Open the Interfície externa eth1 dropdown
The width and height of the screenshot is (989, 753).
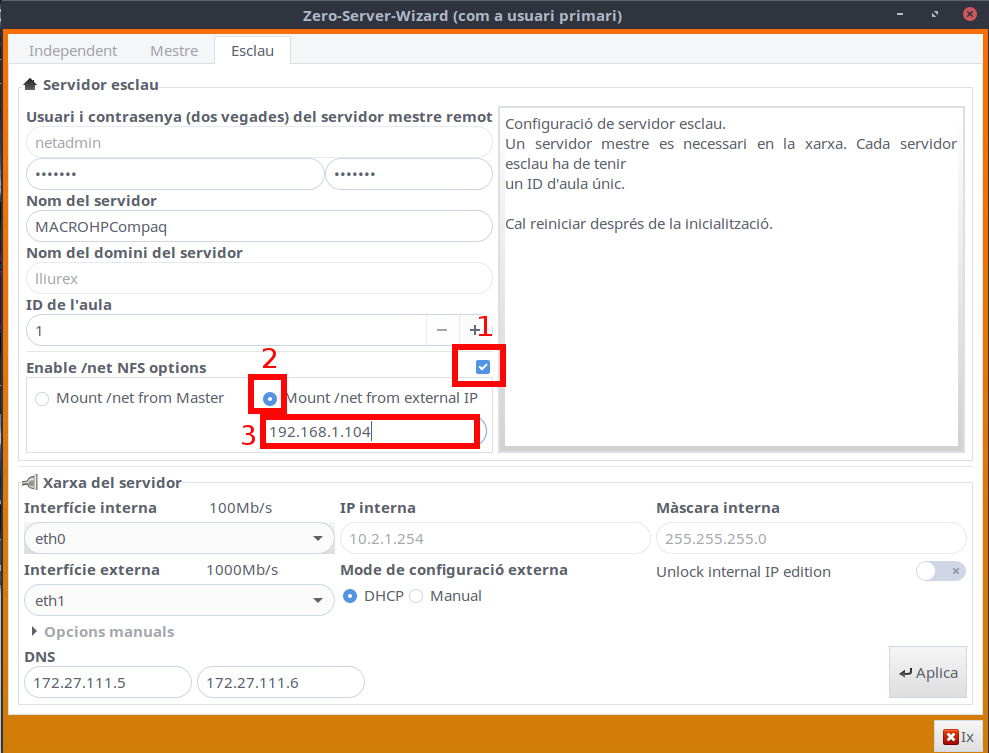(178, 601)
